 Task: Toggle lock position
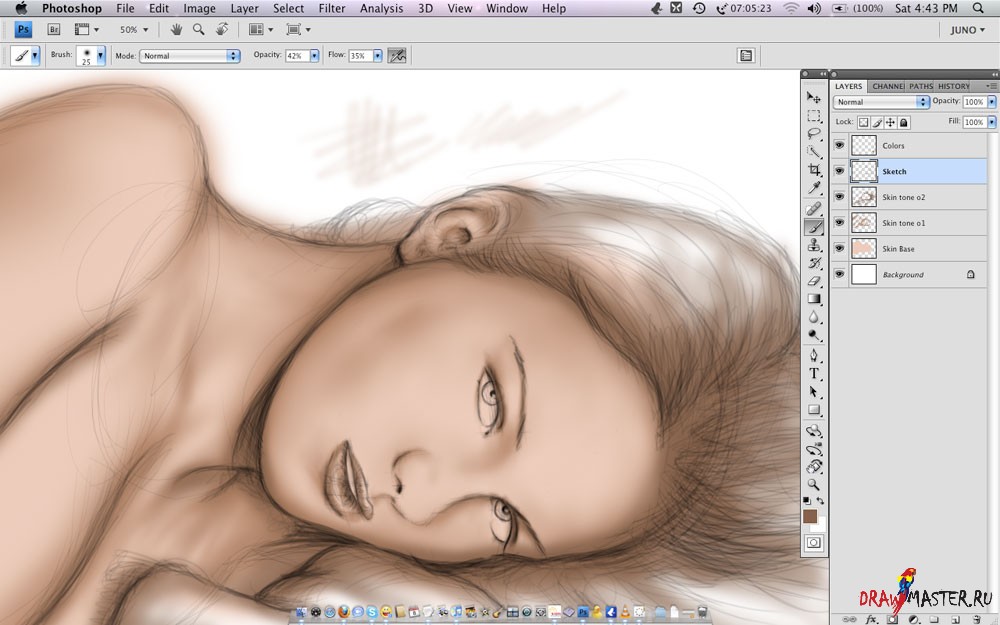(x=890, y=122)
